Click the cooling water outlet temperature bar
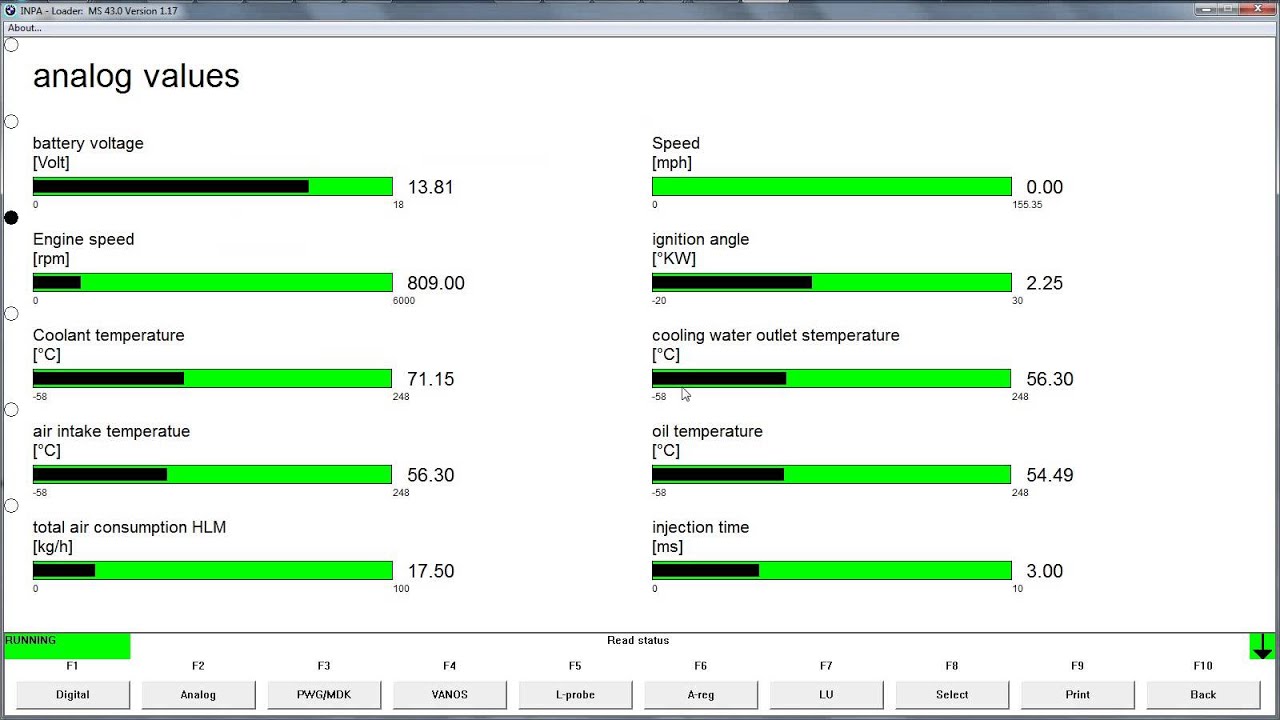The width and height of the screenshot is (1280, 720). pos(832,379)
